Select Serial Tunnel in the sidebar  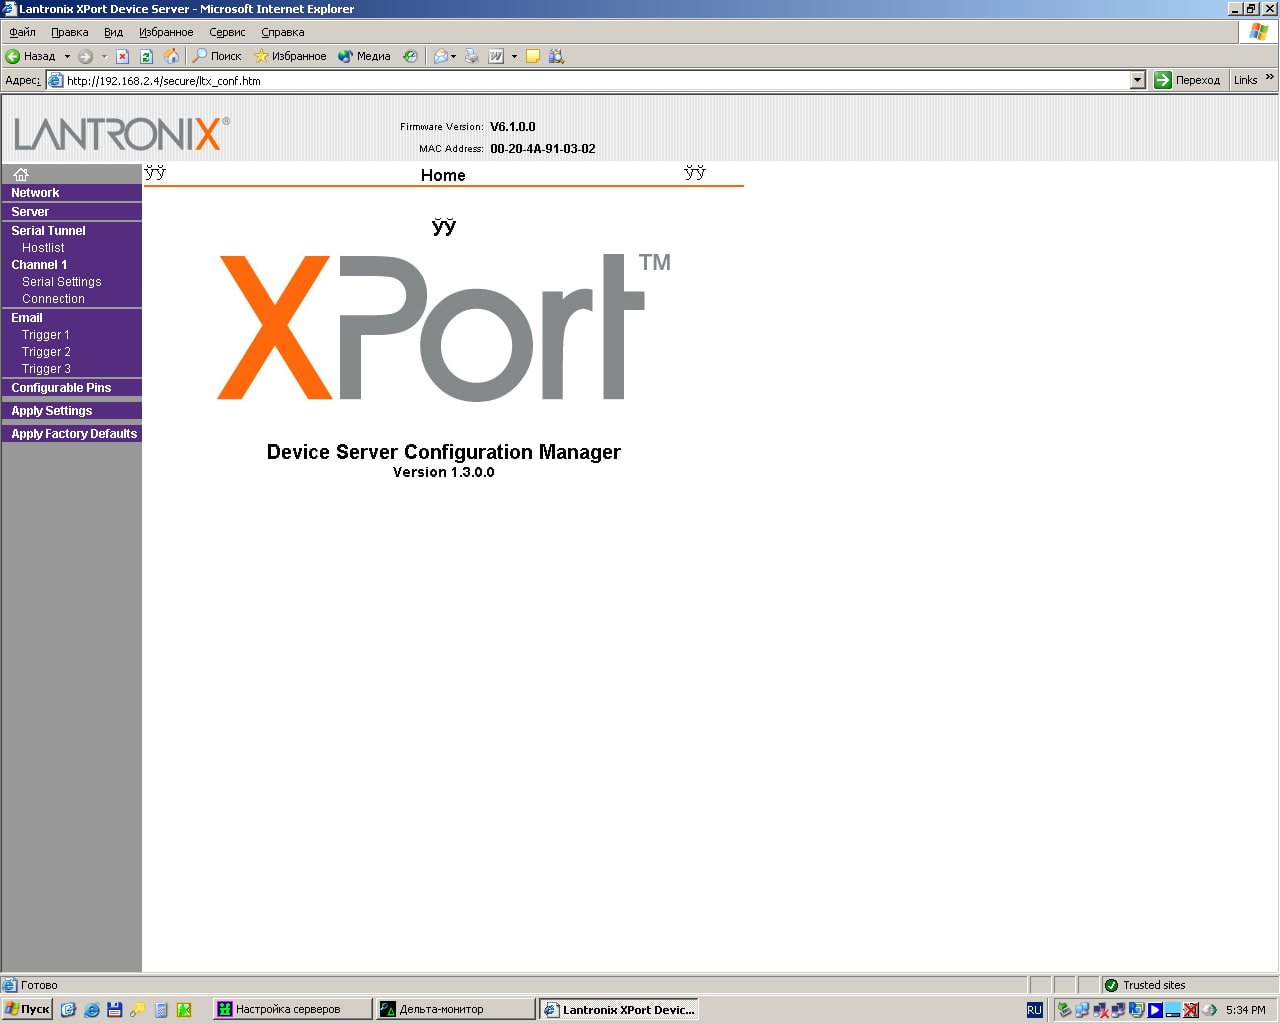pyautogui.click(x=48, y=231)
